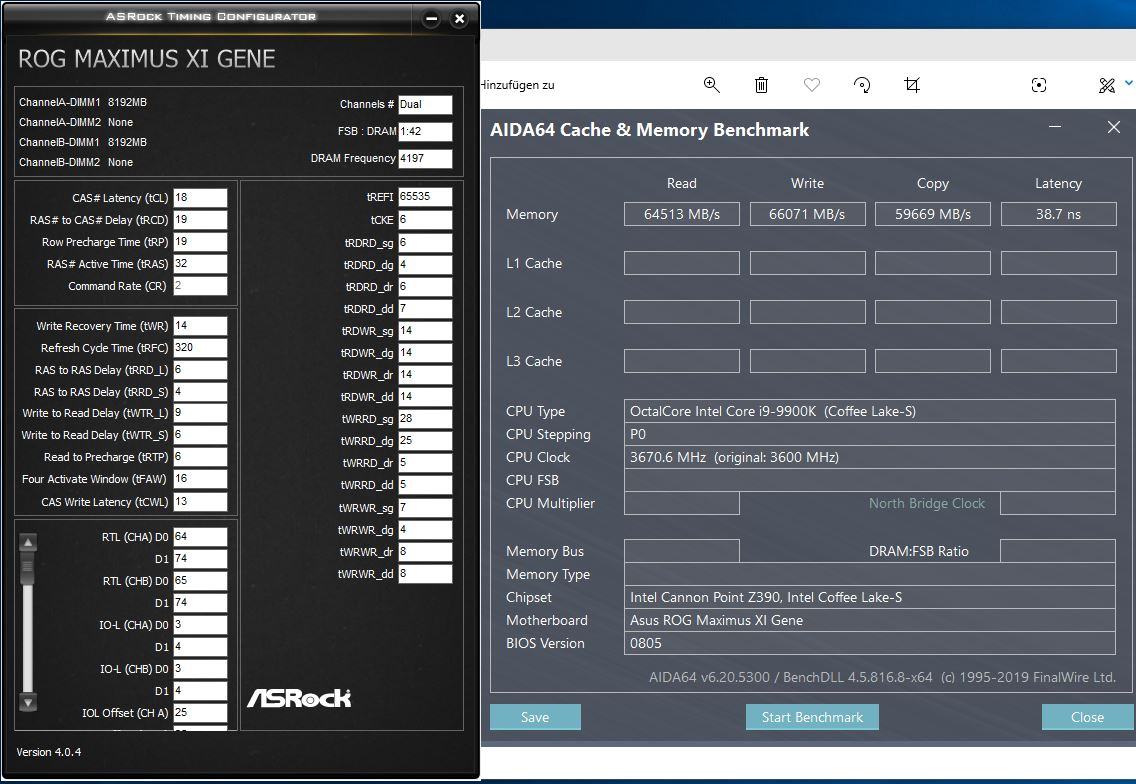Delete the photo using the trash icon
Image resolution: width=1136 pixels, height=784 pixels.
pyautogui.click(x=761, y=85)
